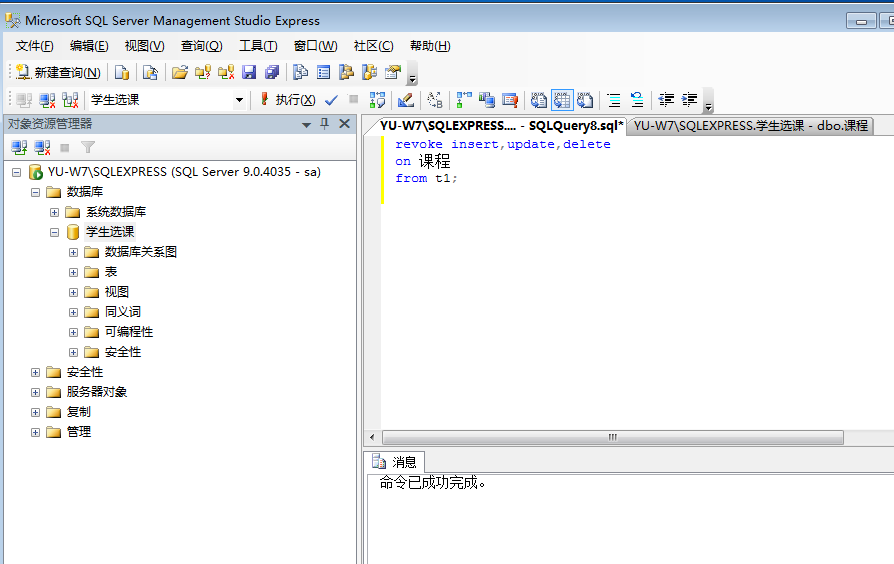Click the Object Explorer Filter icon
Screen dimensions: 894x564
88,148
